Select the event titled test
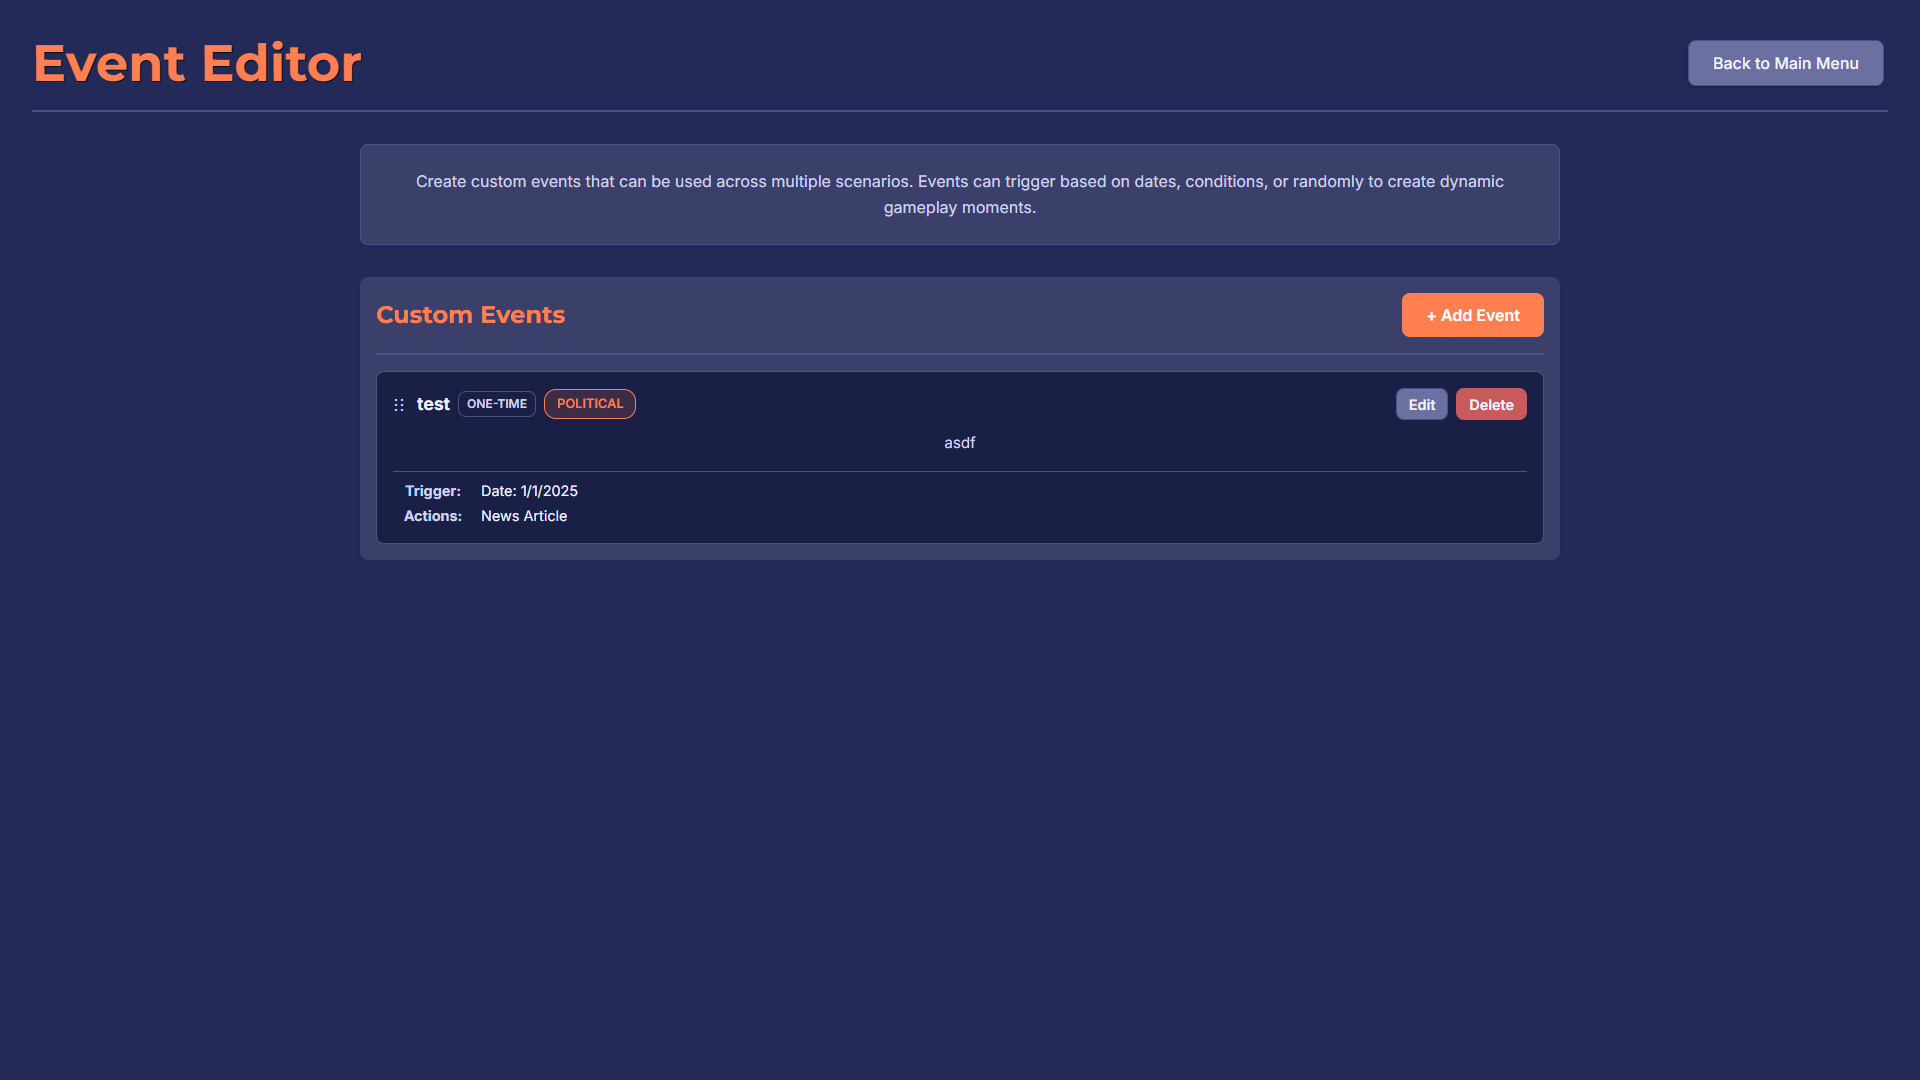Viewport: 1920px width, 1080px height. (x=433, y=404)
